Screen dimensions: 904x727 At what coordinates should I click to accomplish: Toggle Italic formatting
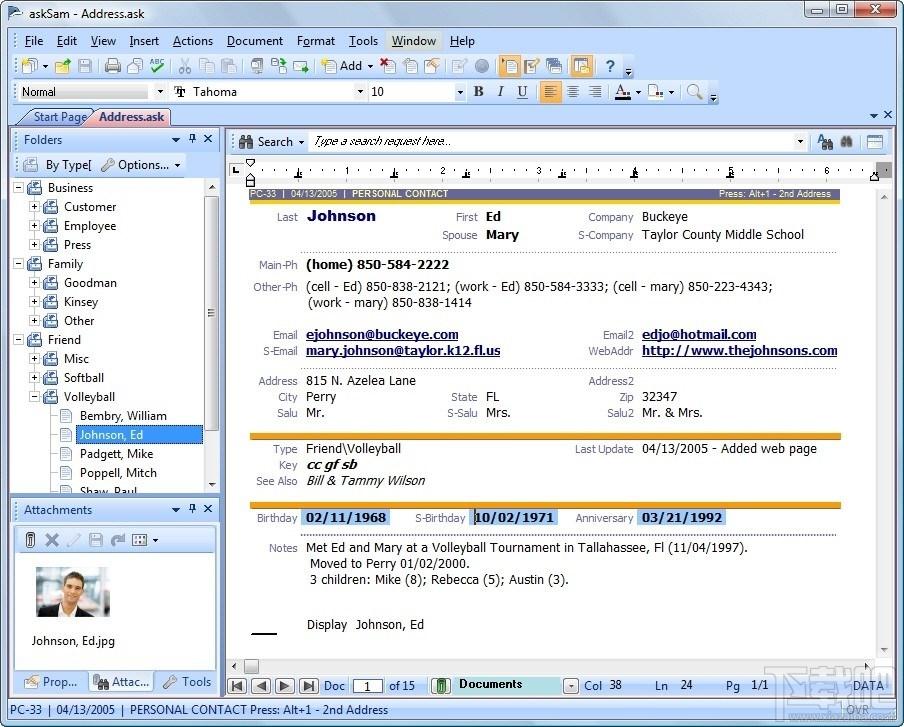coord(500,92)
